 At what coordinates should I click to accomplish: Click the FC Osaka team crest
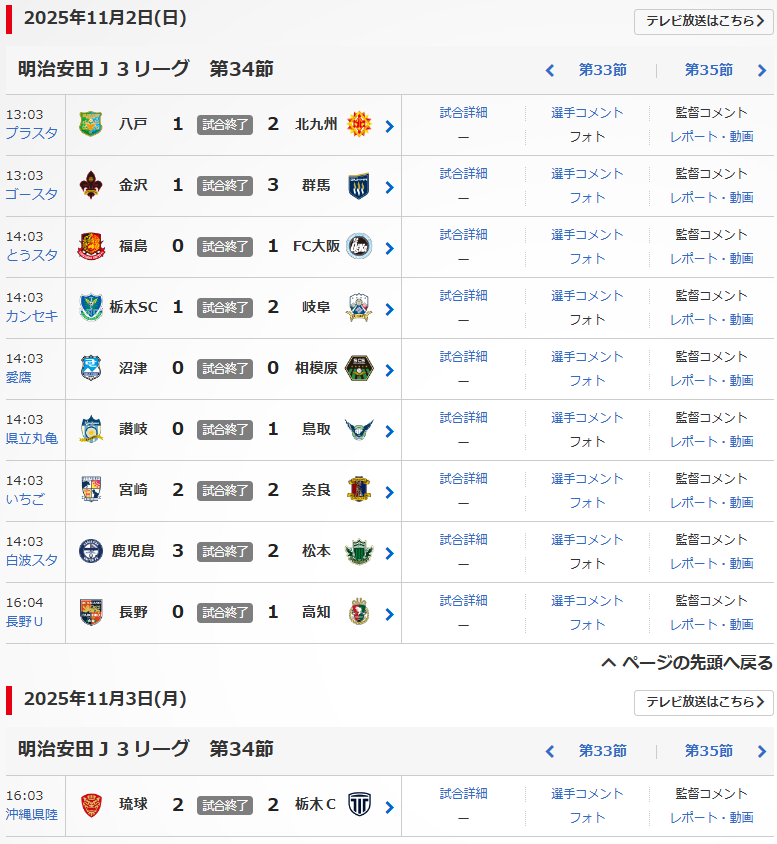click(359, 247)
